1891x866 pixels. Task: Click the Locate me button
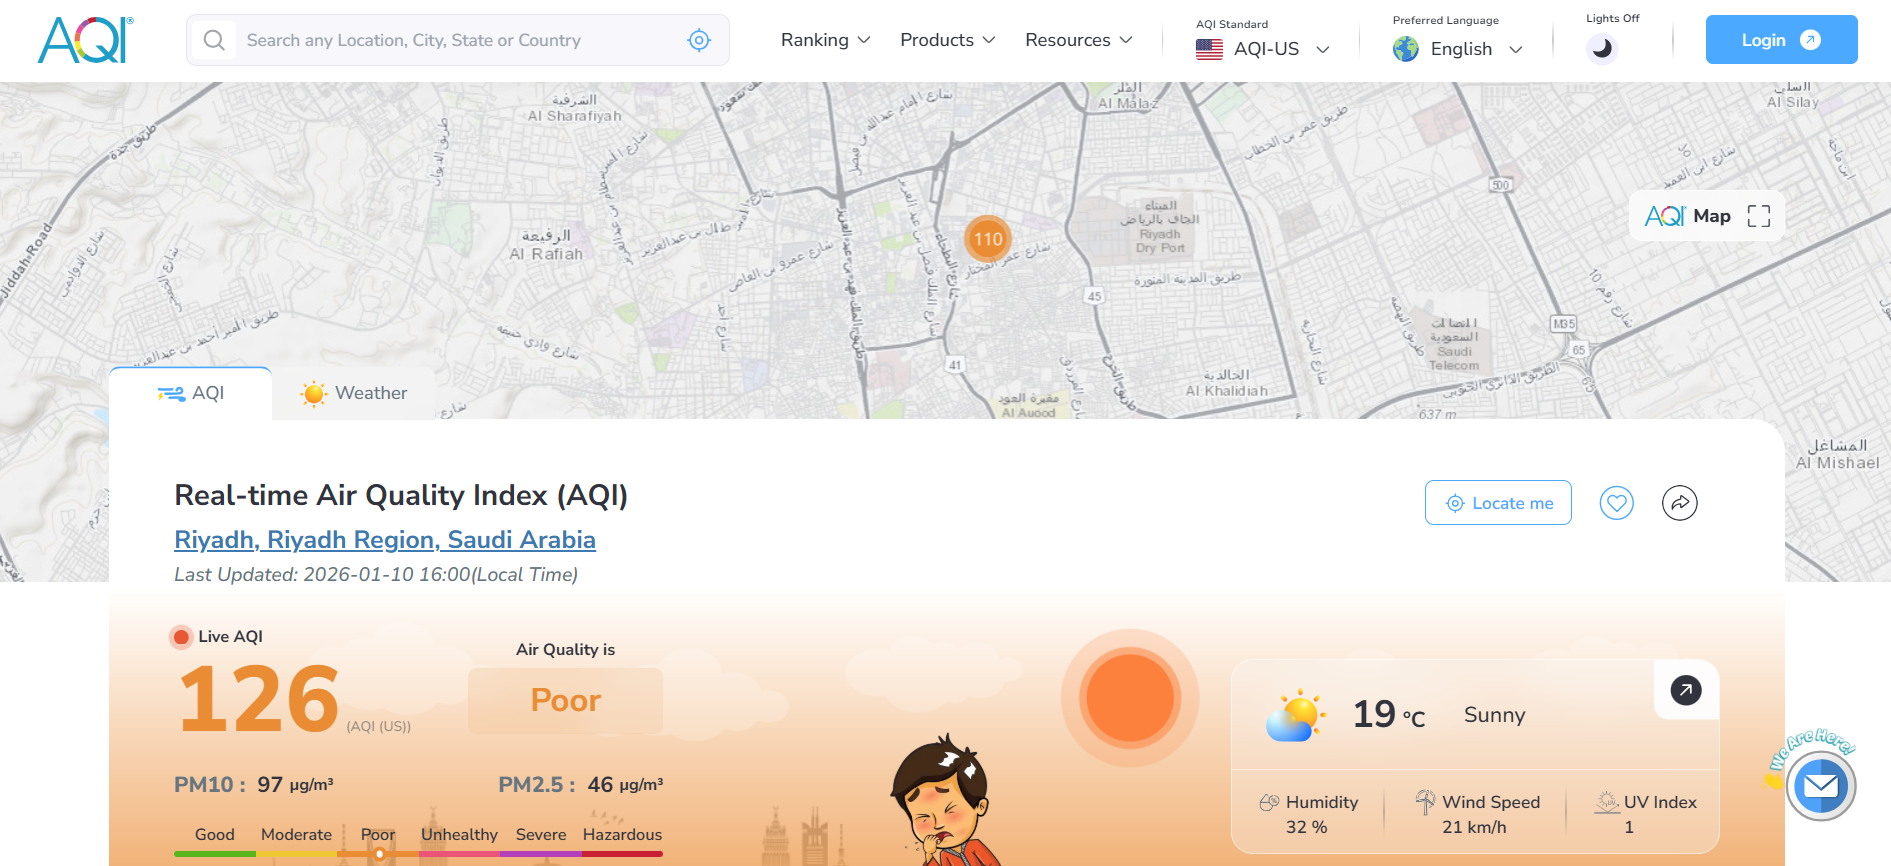(1498, 503)
